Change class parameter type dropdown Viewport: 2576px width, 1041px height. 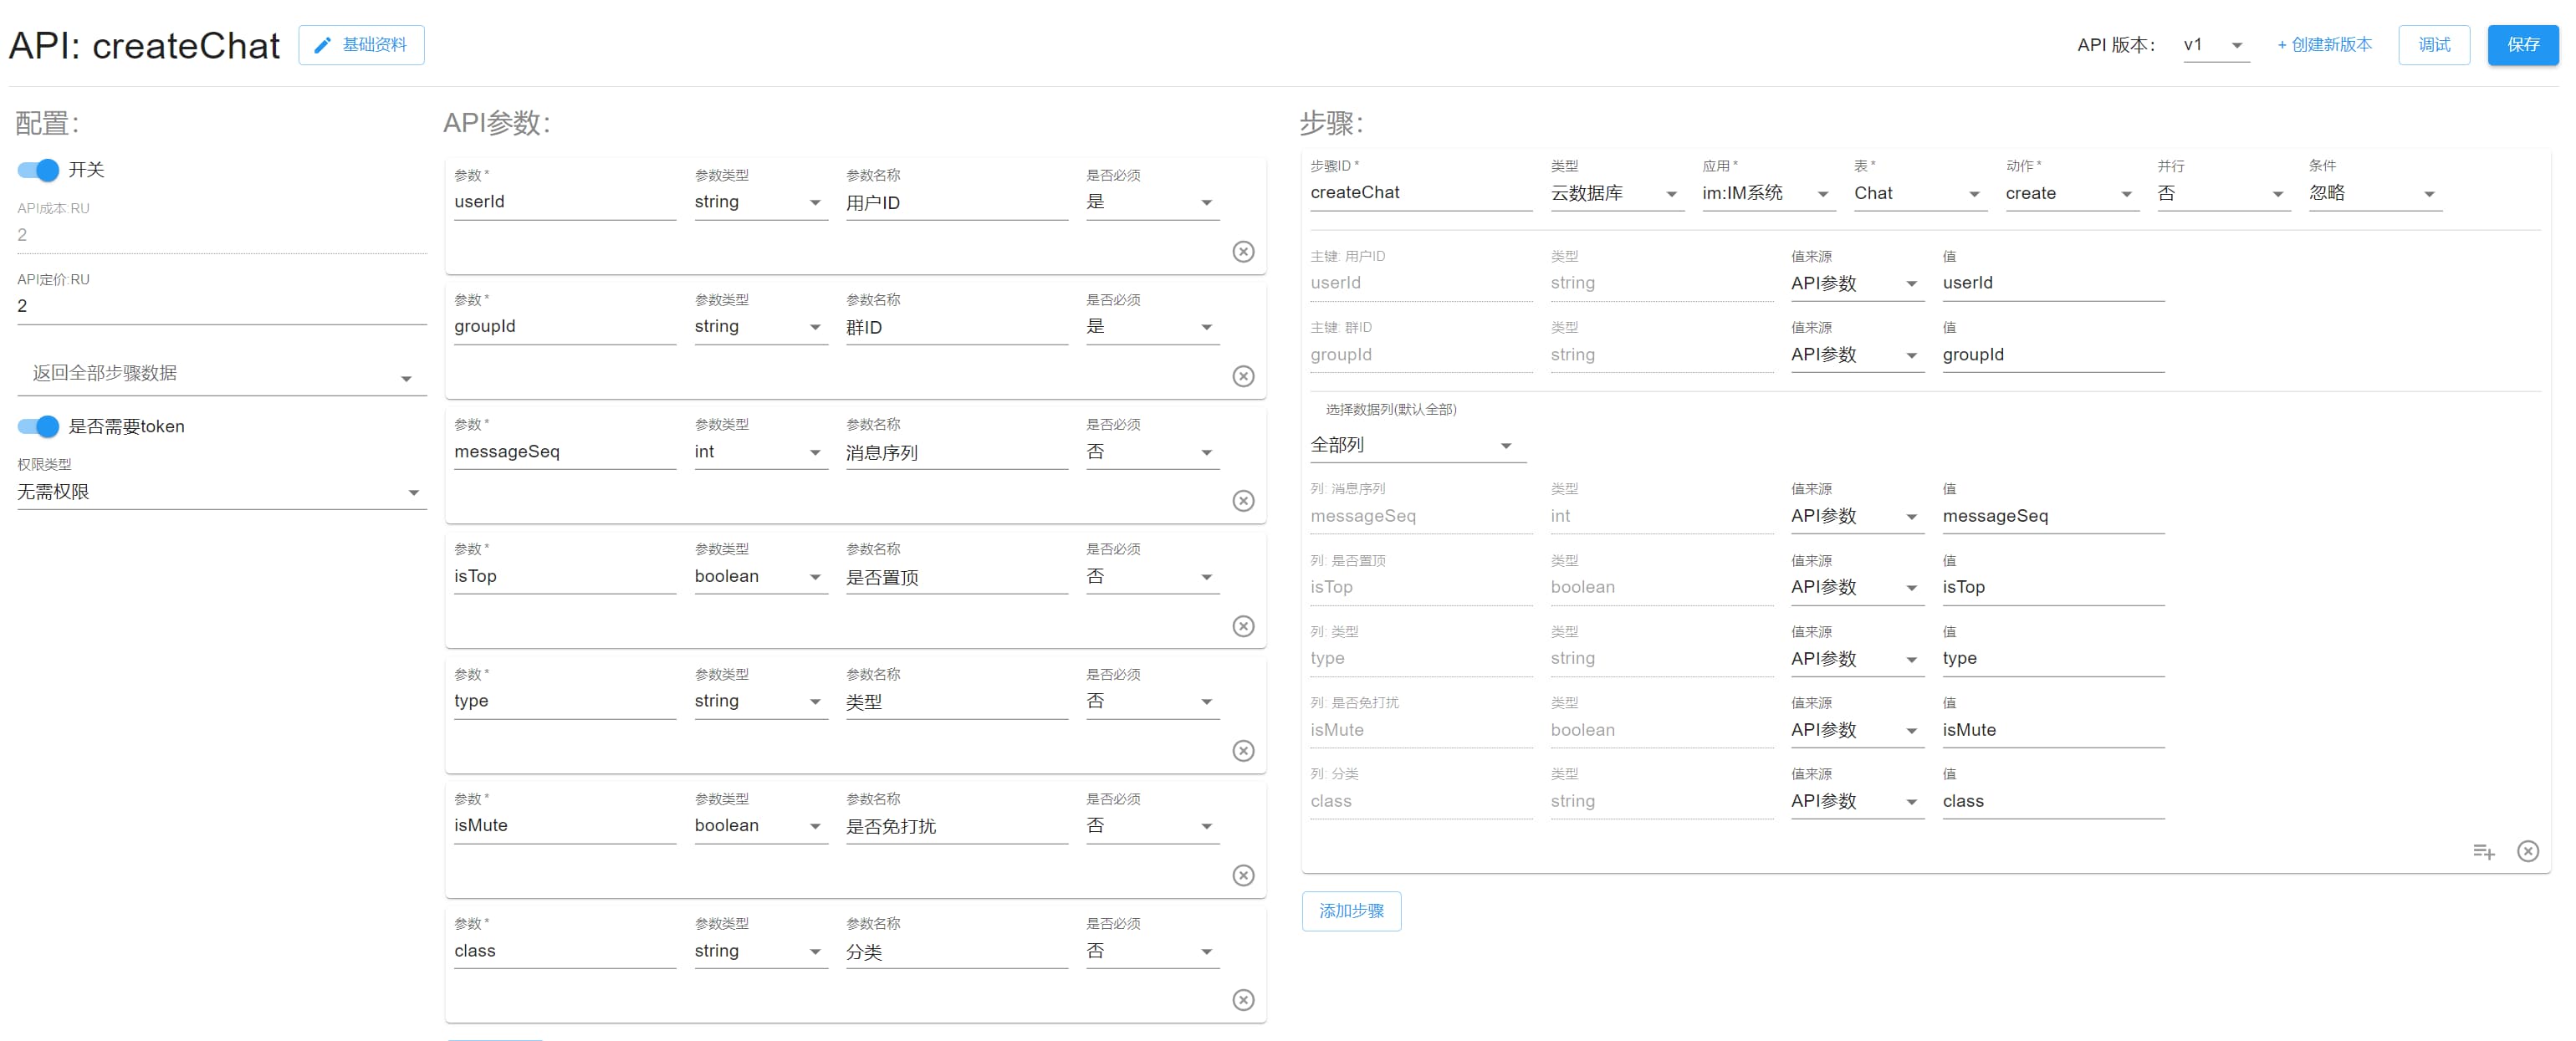click(x=760, y=951)
